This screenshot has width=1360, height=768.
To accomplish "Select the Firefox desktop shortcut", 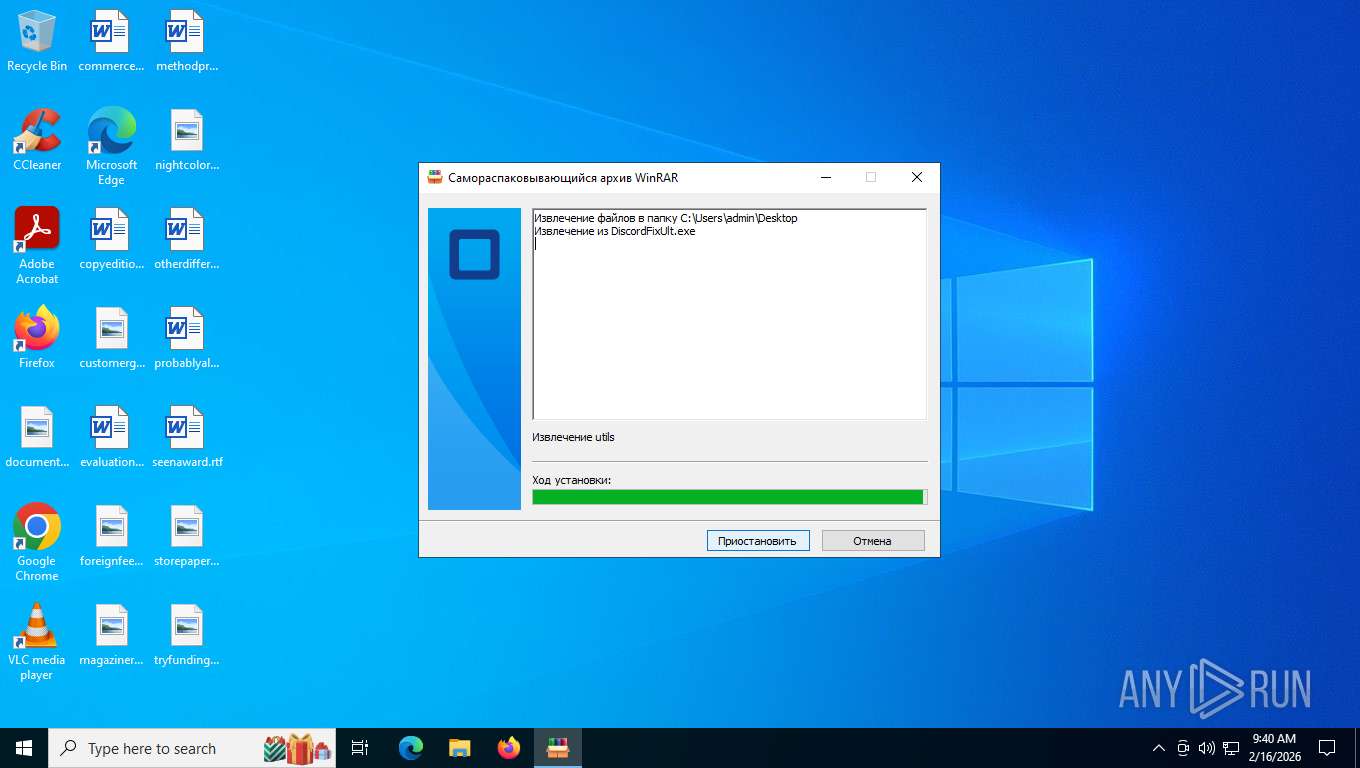I will coord(37,338).
